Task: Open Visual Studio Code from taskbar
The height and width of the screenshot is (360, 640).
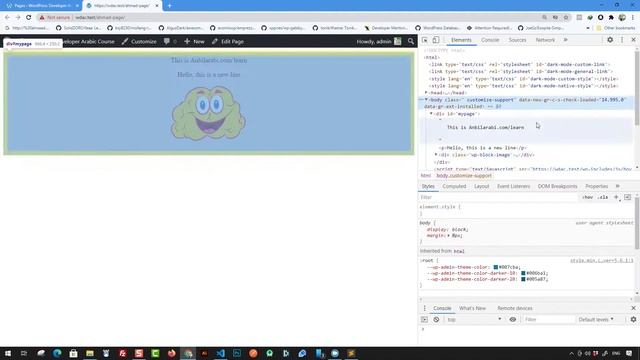Action: pyautogui.click(x=220, y=353)
